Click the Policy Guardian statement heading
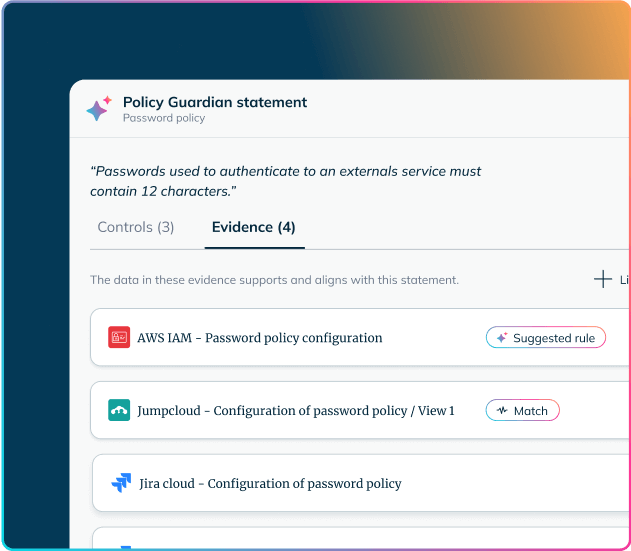Viewport: 631px width, 551px height. (215, 102)
